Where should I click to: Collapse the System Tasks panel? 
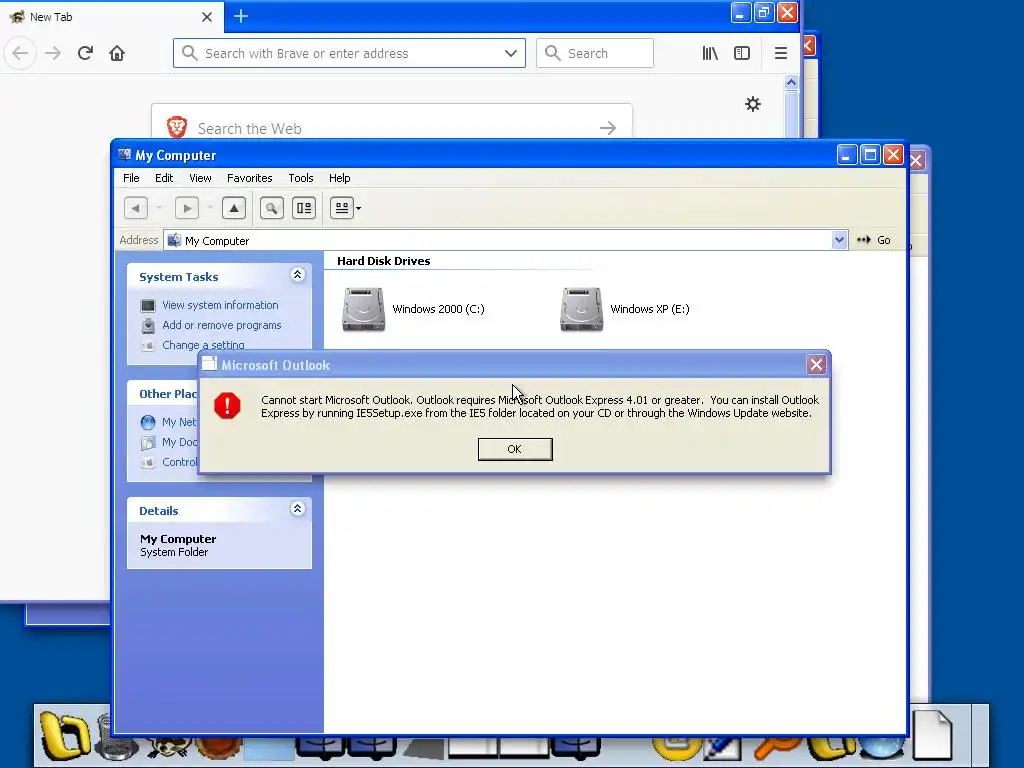tap(297, 275)
